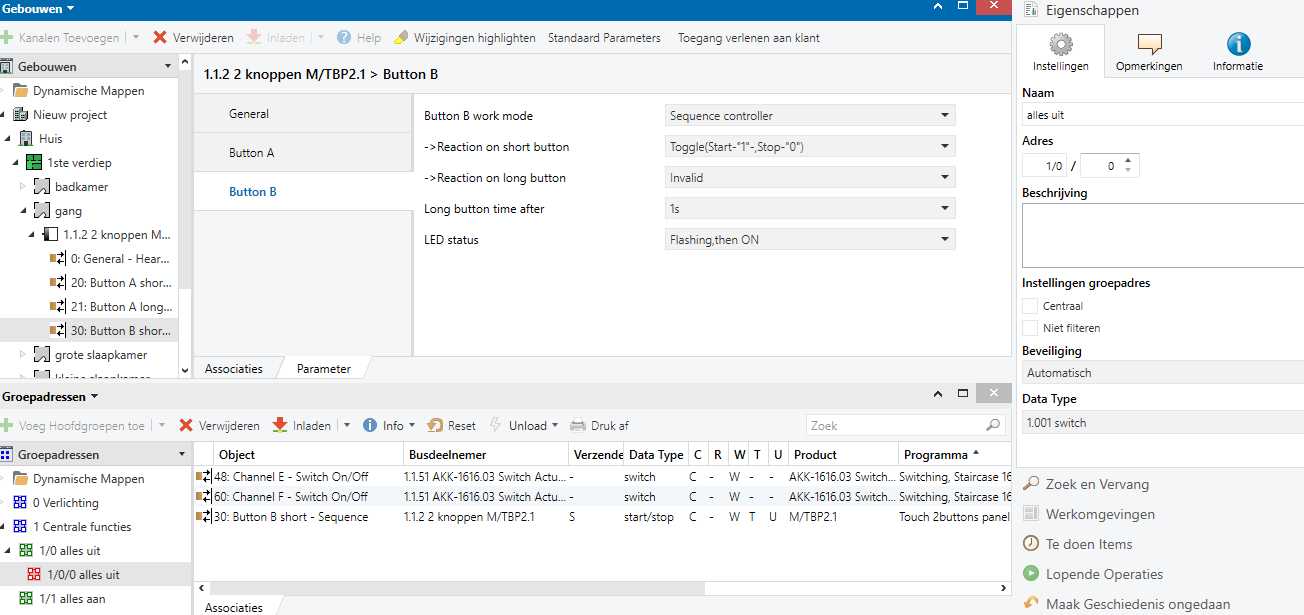Click the Naam input field
This screenshot has height=615, width=1304.
(x=1160, y=115)
